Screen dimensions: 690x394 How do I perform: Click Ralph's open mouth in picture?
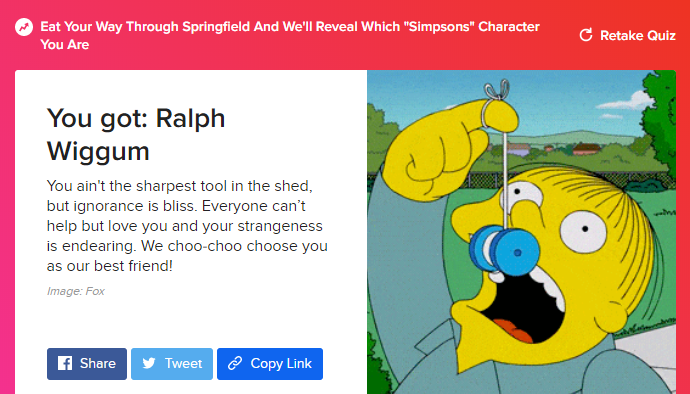pyautogui.click(x=523, y=308)
